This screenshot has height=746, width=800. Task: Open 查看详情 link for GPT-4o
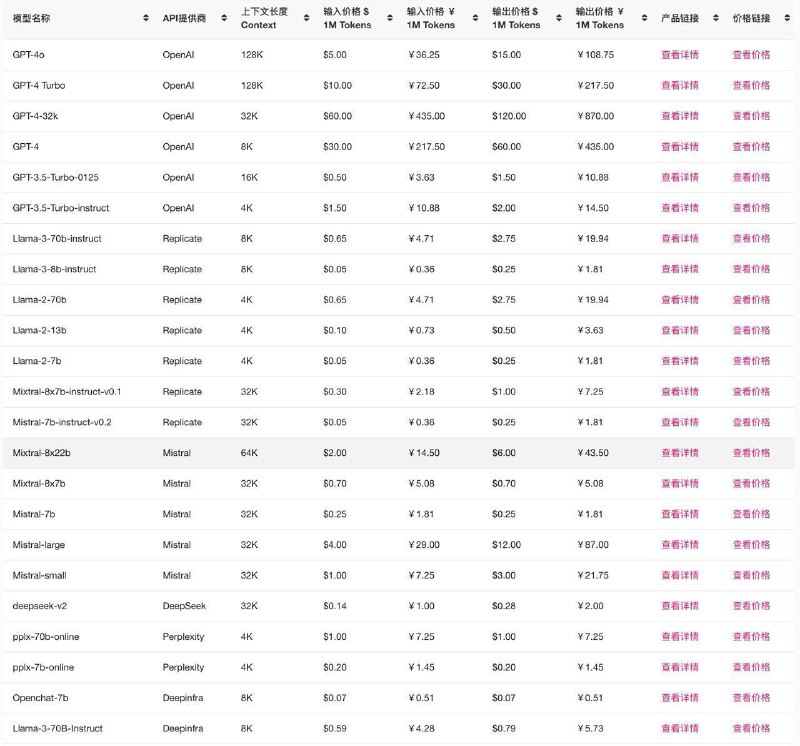click(x=680, y=55)
